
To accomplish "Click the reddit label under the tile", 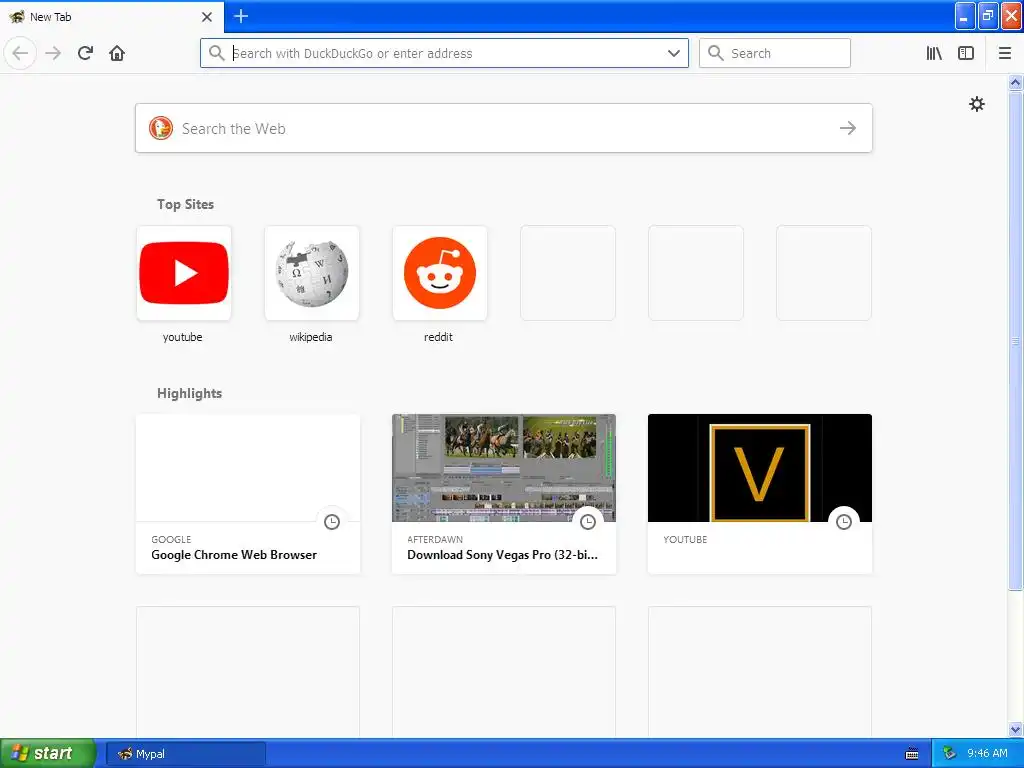I will [438, 337].
